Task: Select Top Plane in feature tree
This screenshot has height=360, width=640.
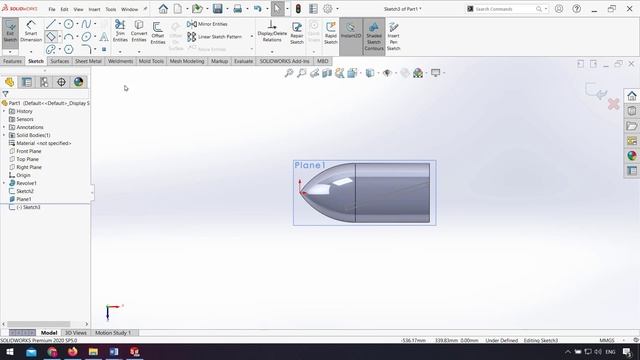Action: click(27, 159)
